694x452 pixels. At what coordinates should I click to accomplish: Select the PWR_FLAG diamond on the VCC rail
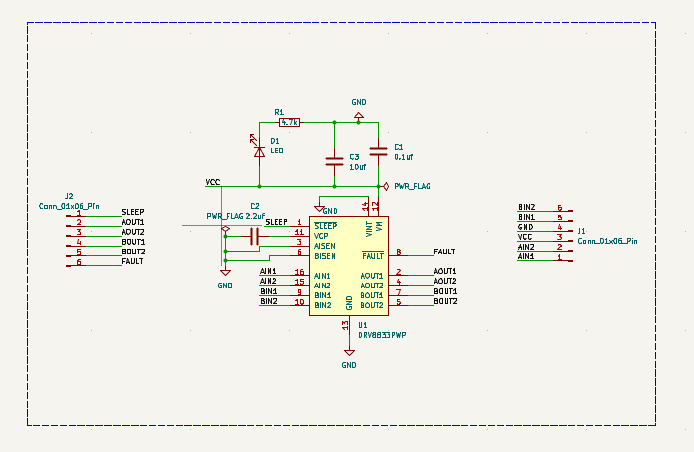coord(386,186)
